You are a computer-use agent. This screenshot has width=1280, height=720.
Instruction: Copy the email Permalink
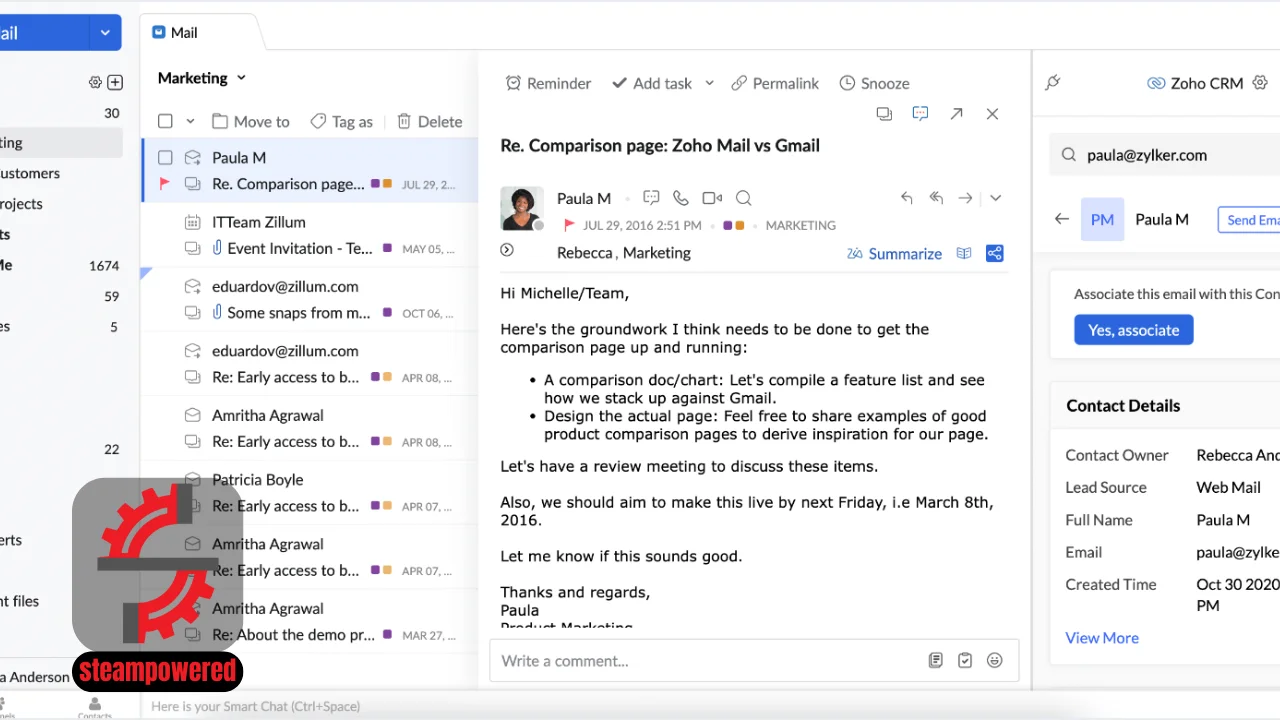coord(775,83)
